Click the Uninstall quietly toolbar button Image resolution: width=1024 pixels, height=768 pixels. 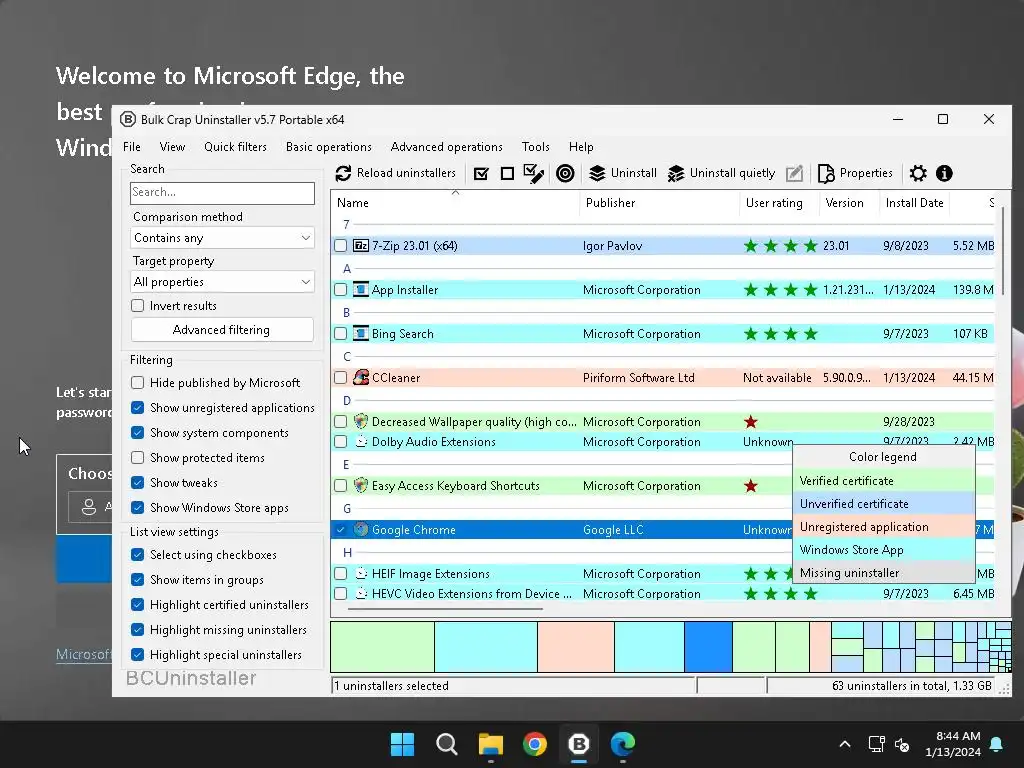click(722, 173)
